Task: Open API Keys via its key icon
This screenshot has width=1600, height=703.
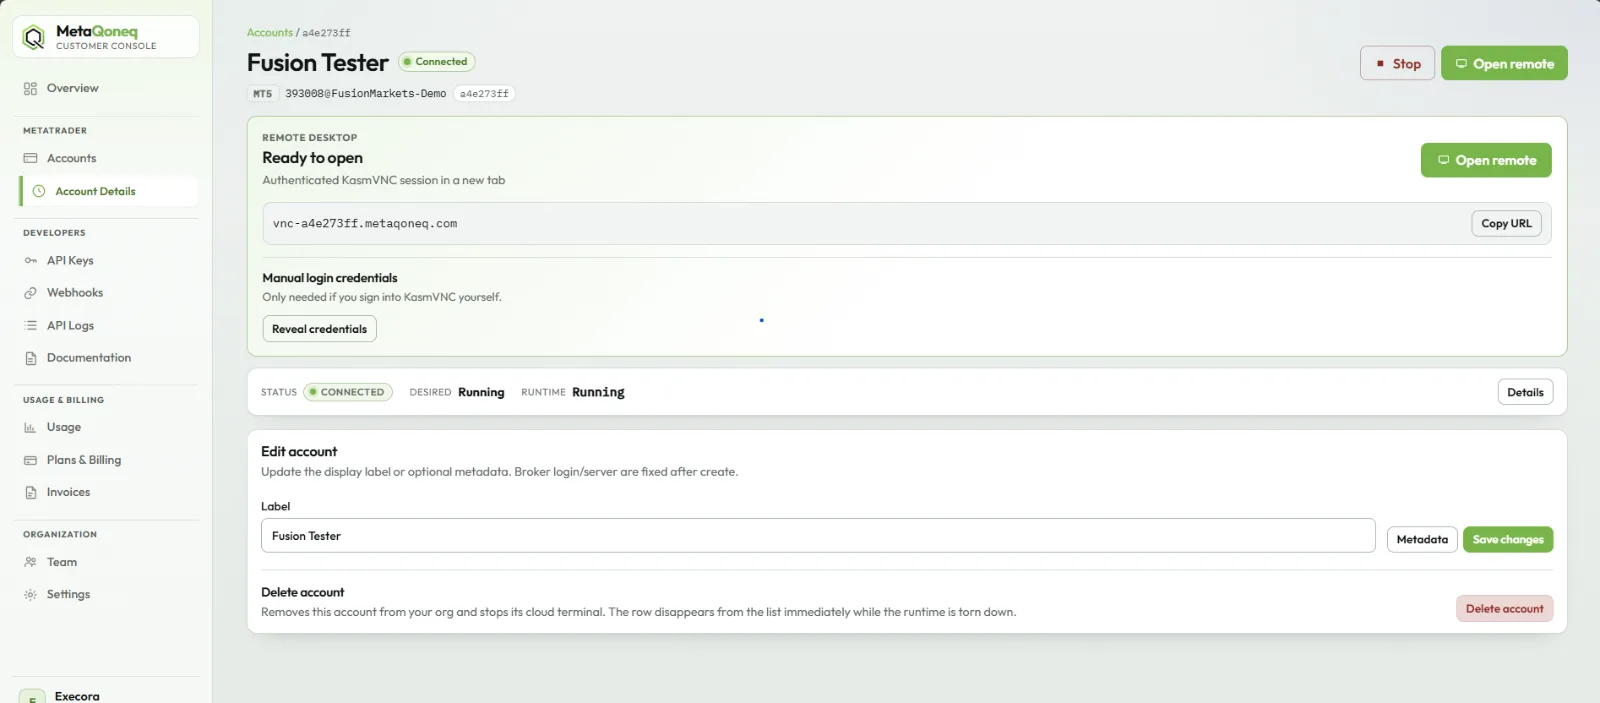Action: pos(30,261)
